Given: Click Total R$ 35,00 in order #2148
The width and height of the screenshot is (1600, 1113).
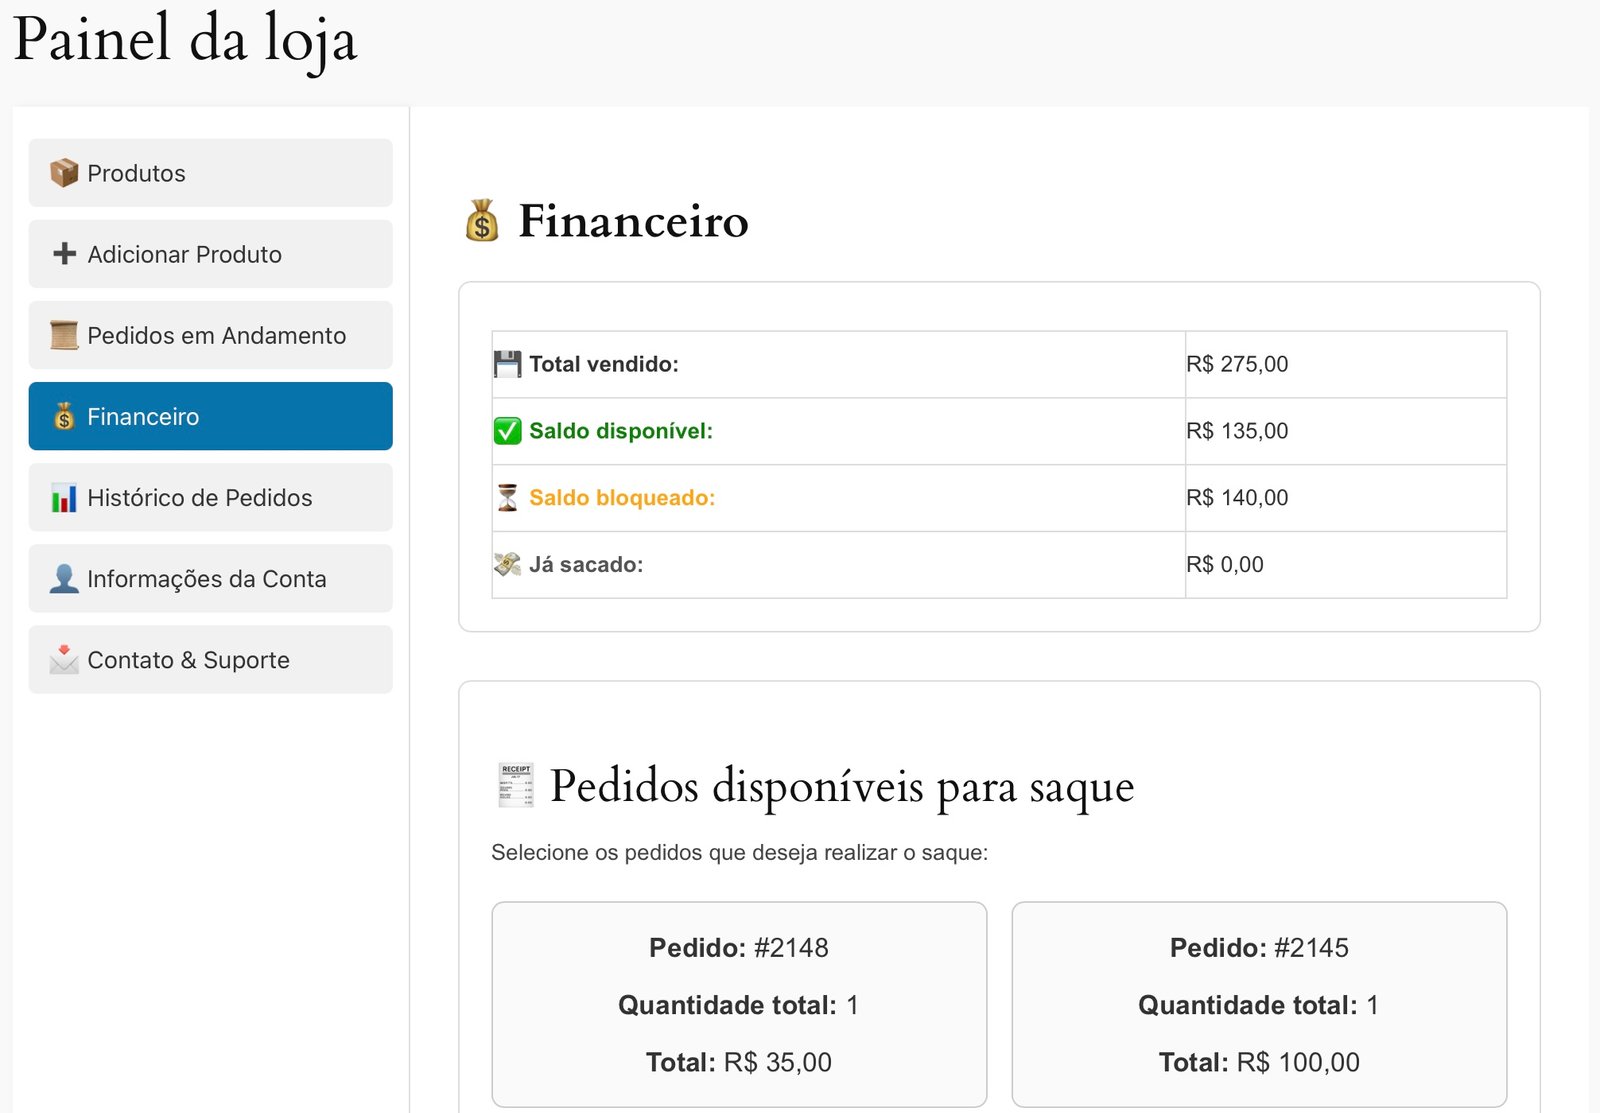Looking at the screenshot, I should click(x=739, y=1062).
